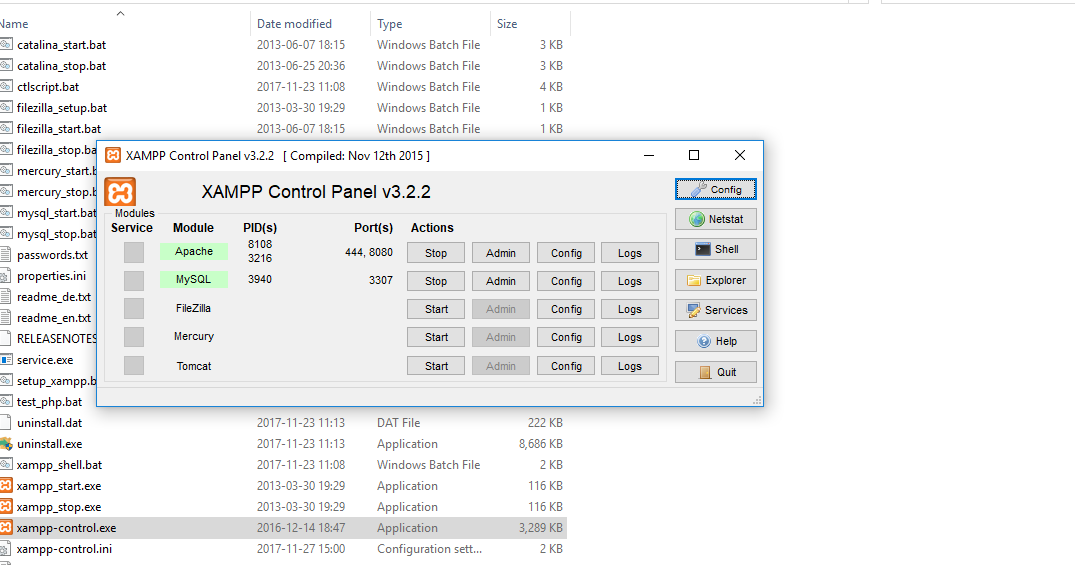
Task: Open Explorer from XAMPP panel
Action: click(x=716, y=280)
